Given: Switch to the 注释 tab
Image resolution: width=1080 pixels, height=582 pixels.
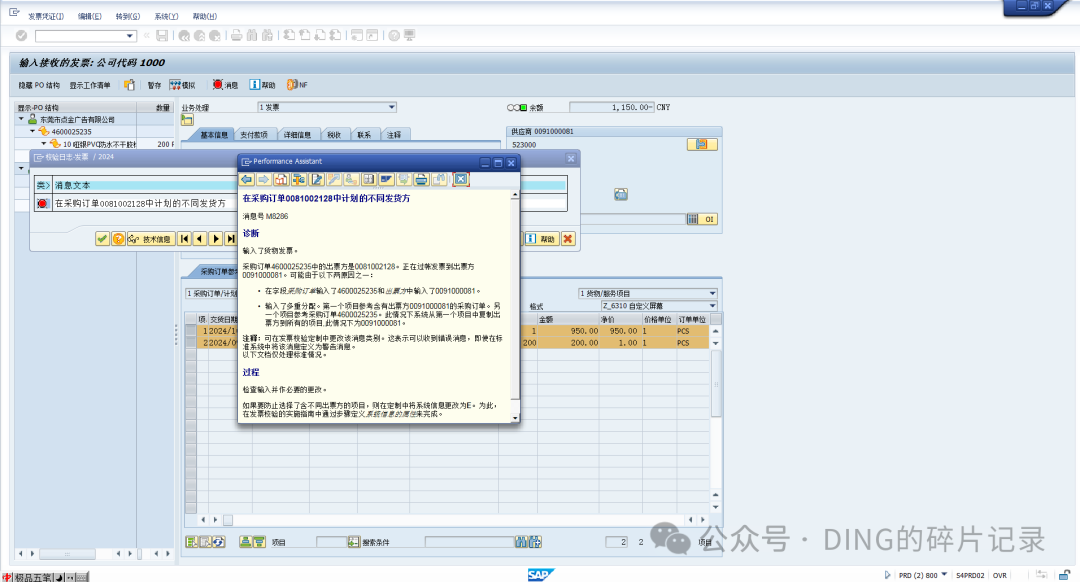Looking at the screenshot, I should point(394,135).
